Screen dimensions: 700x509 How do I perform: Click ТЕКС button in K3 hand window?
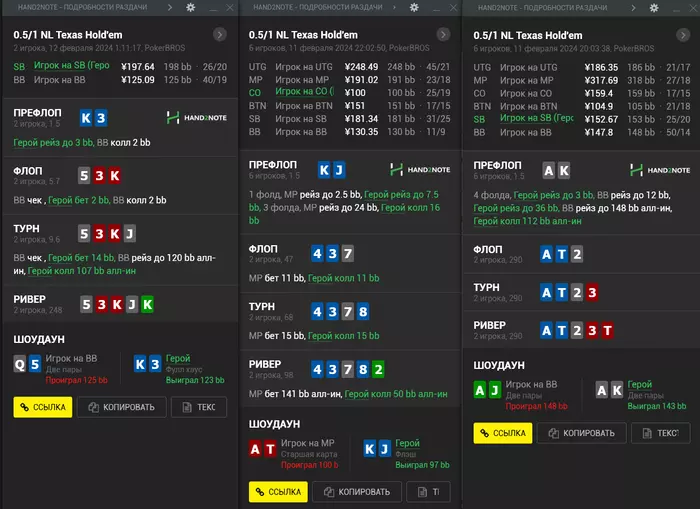pyautogui.click(x=199, y=407)
